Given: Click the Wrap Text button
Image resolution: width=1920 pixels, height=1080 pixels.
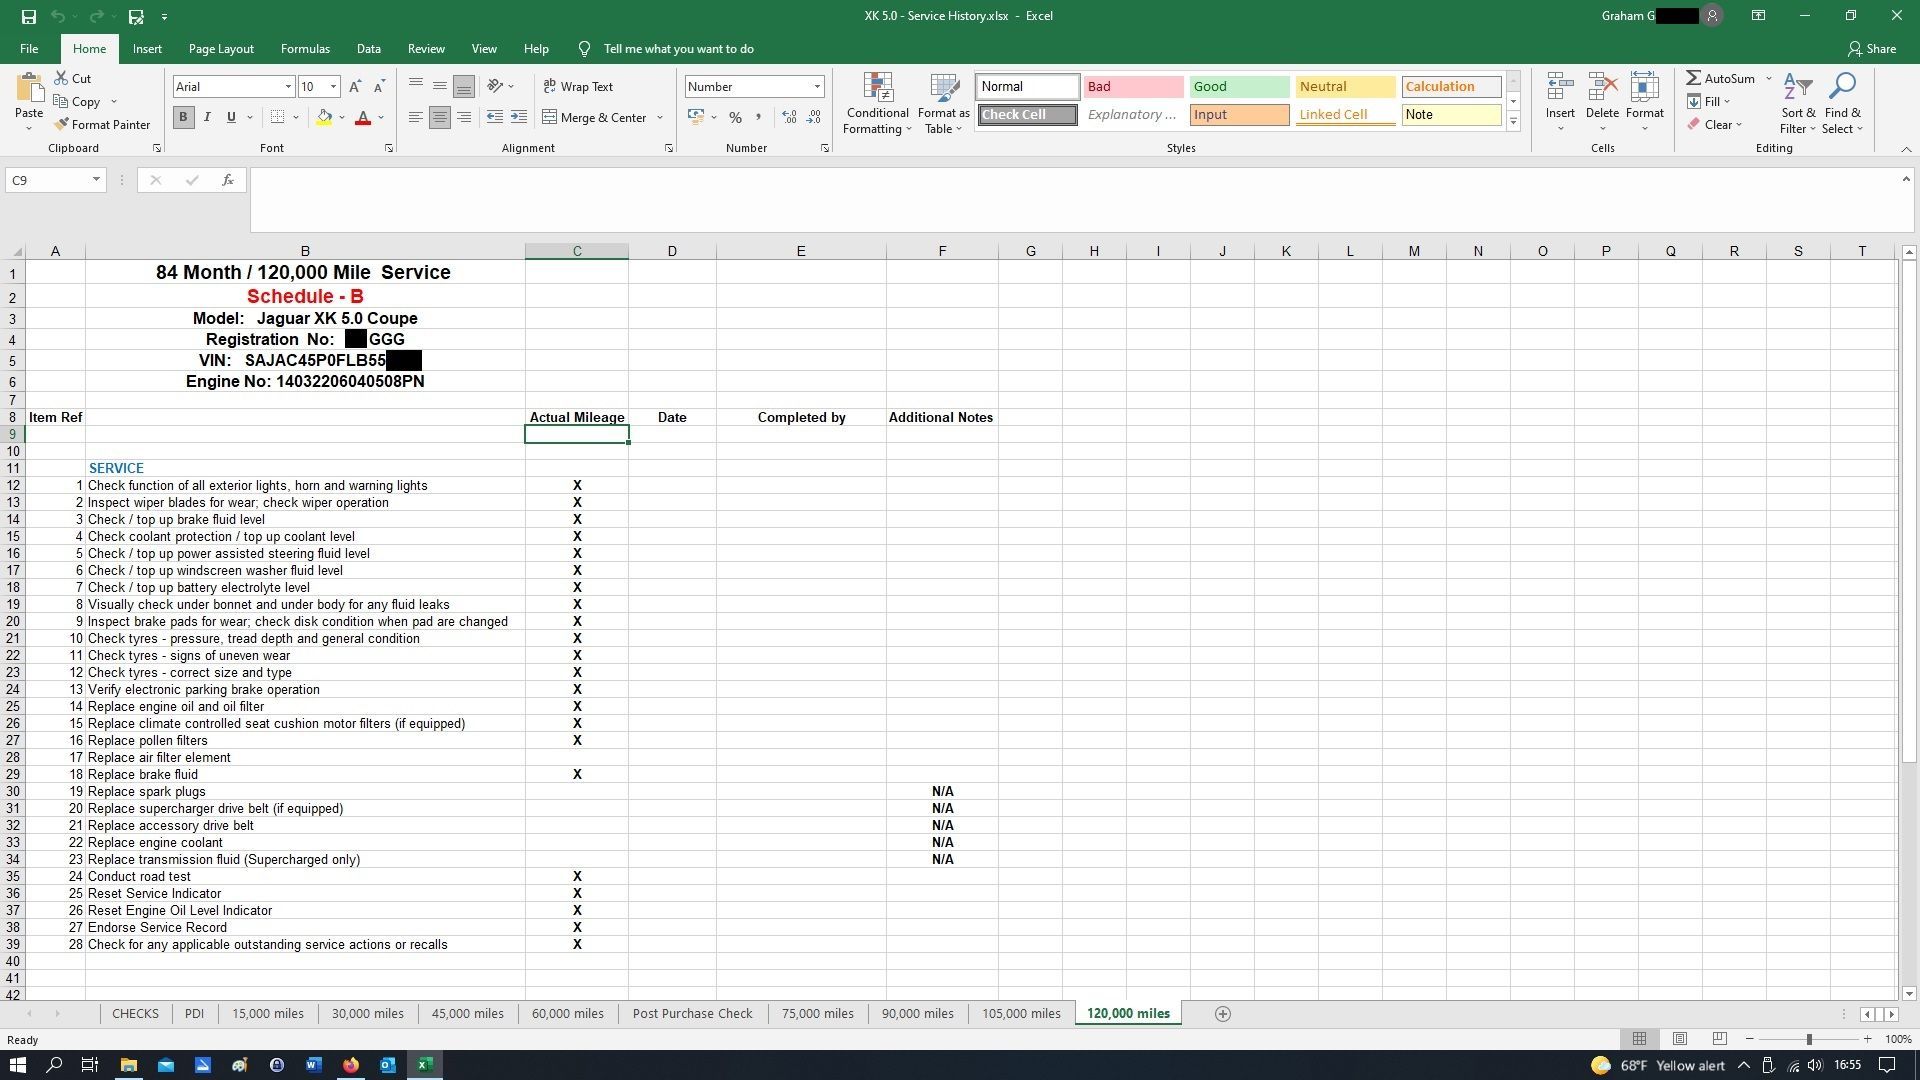Looking at the screenshot, I should 578,87.
